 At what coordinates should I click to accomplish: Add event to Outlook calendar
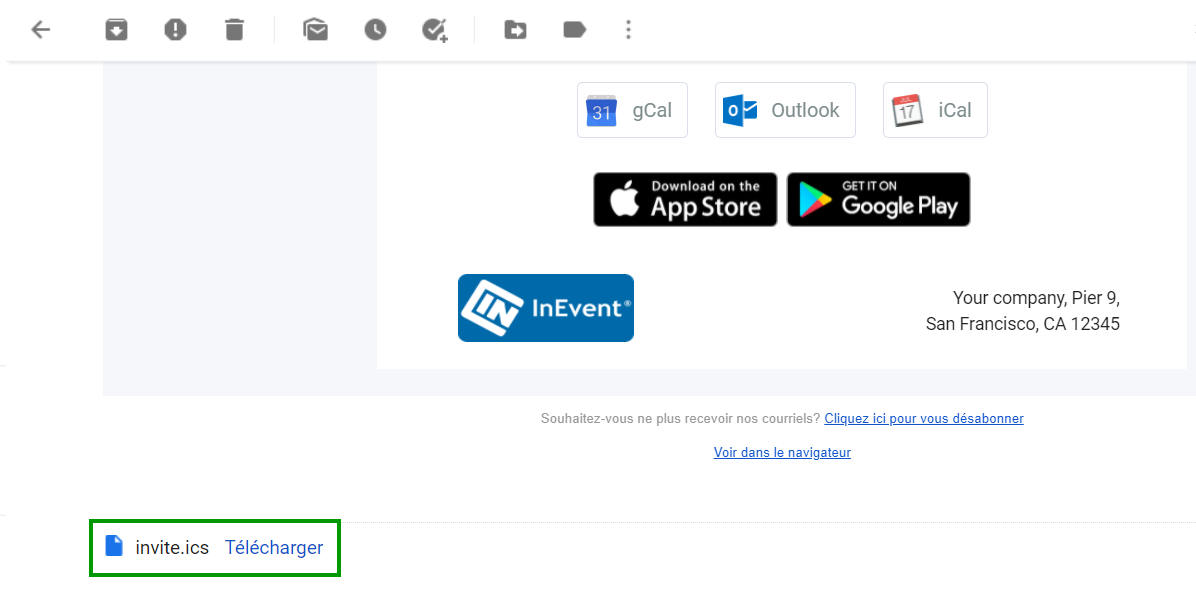point(785,110)
